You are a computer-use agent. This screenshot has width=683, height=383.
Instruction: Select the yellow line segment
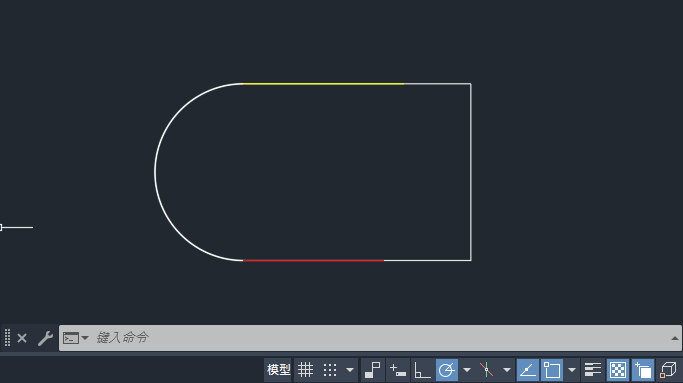tap(323, 84)
